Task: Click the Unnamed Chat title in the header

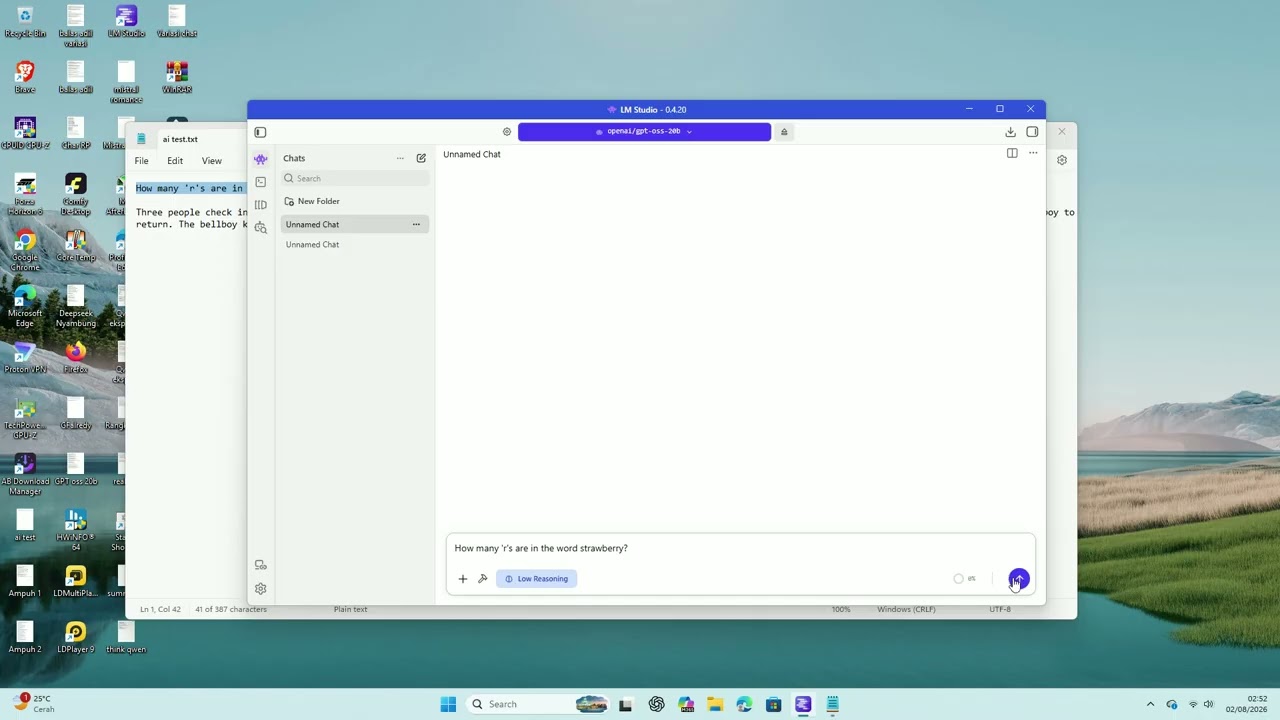Action: (472, 154)
